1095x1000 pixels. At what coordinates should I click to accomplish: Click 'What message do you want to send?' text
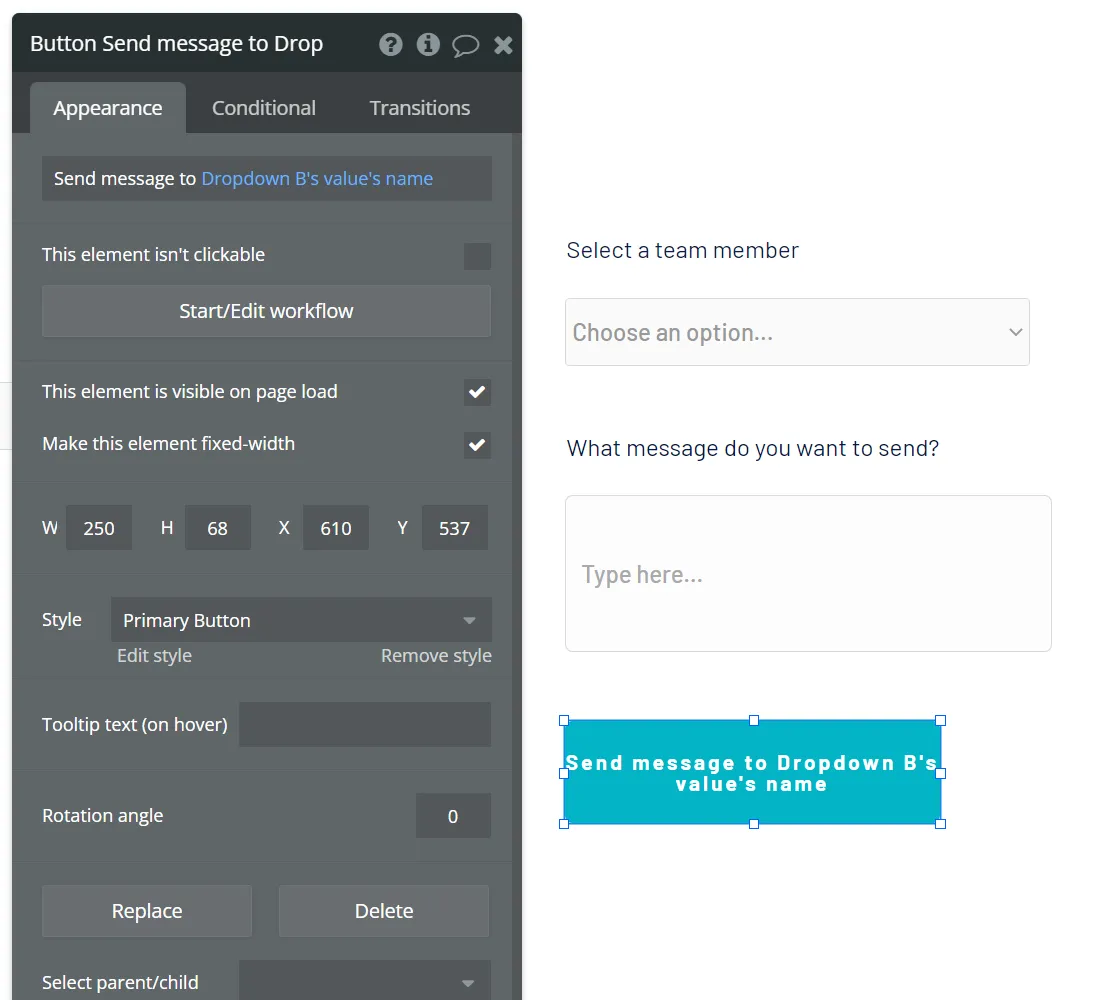point(753,448)
